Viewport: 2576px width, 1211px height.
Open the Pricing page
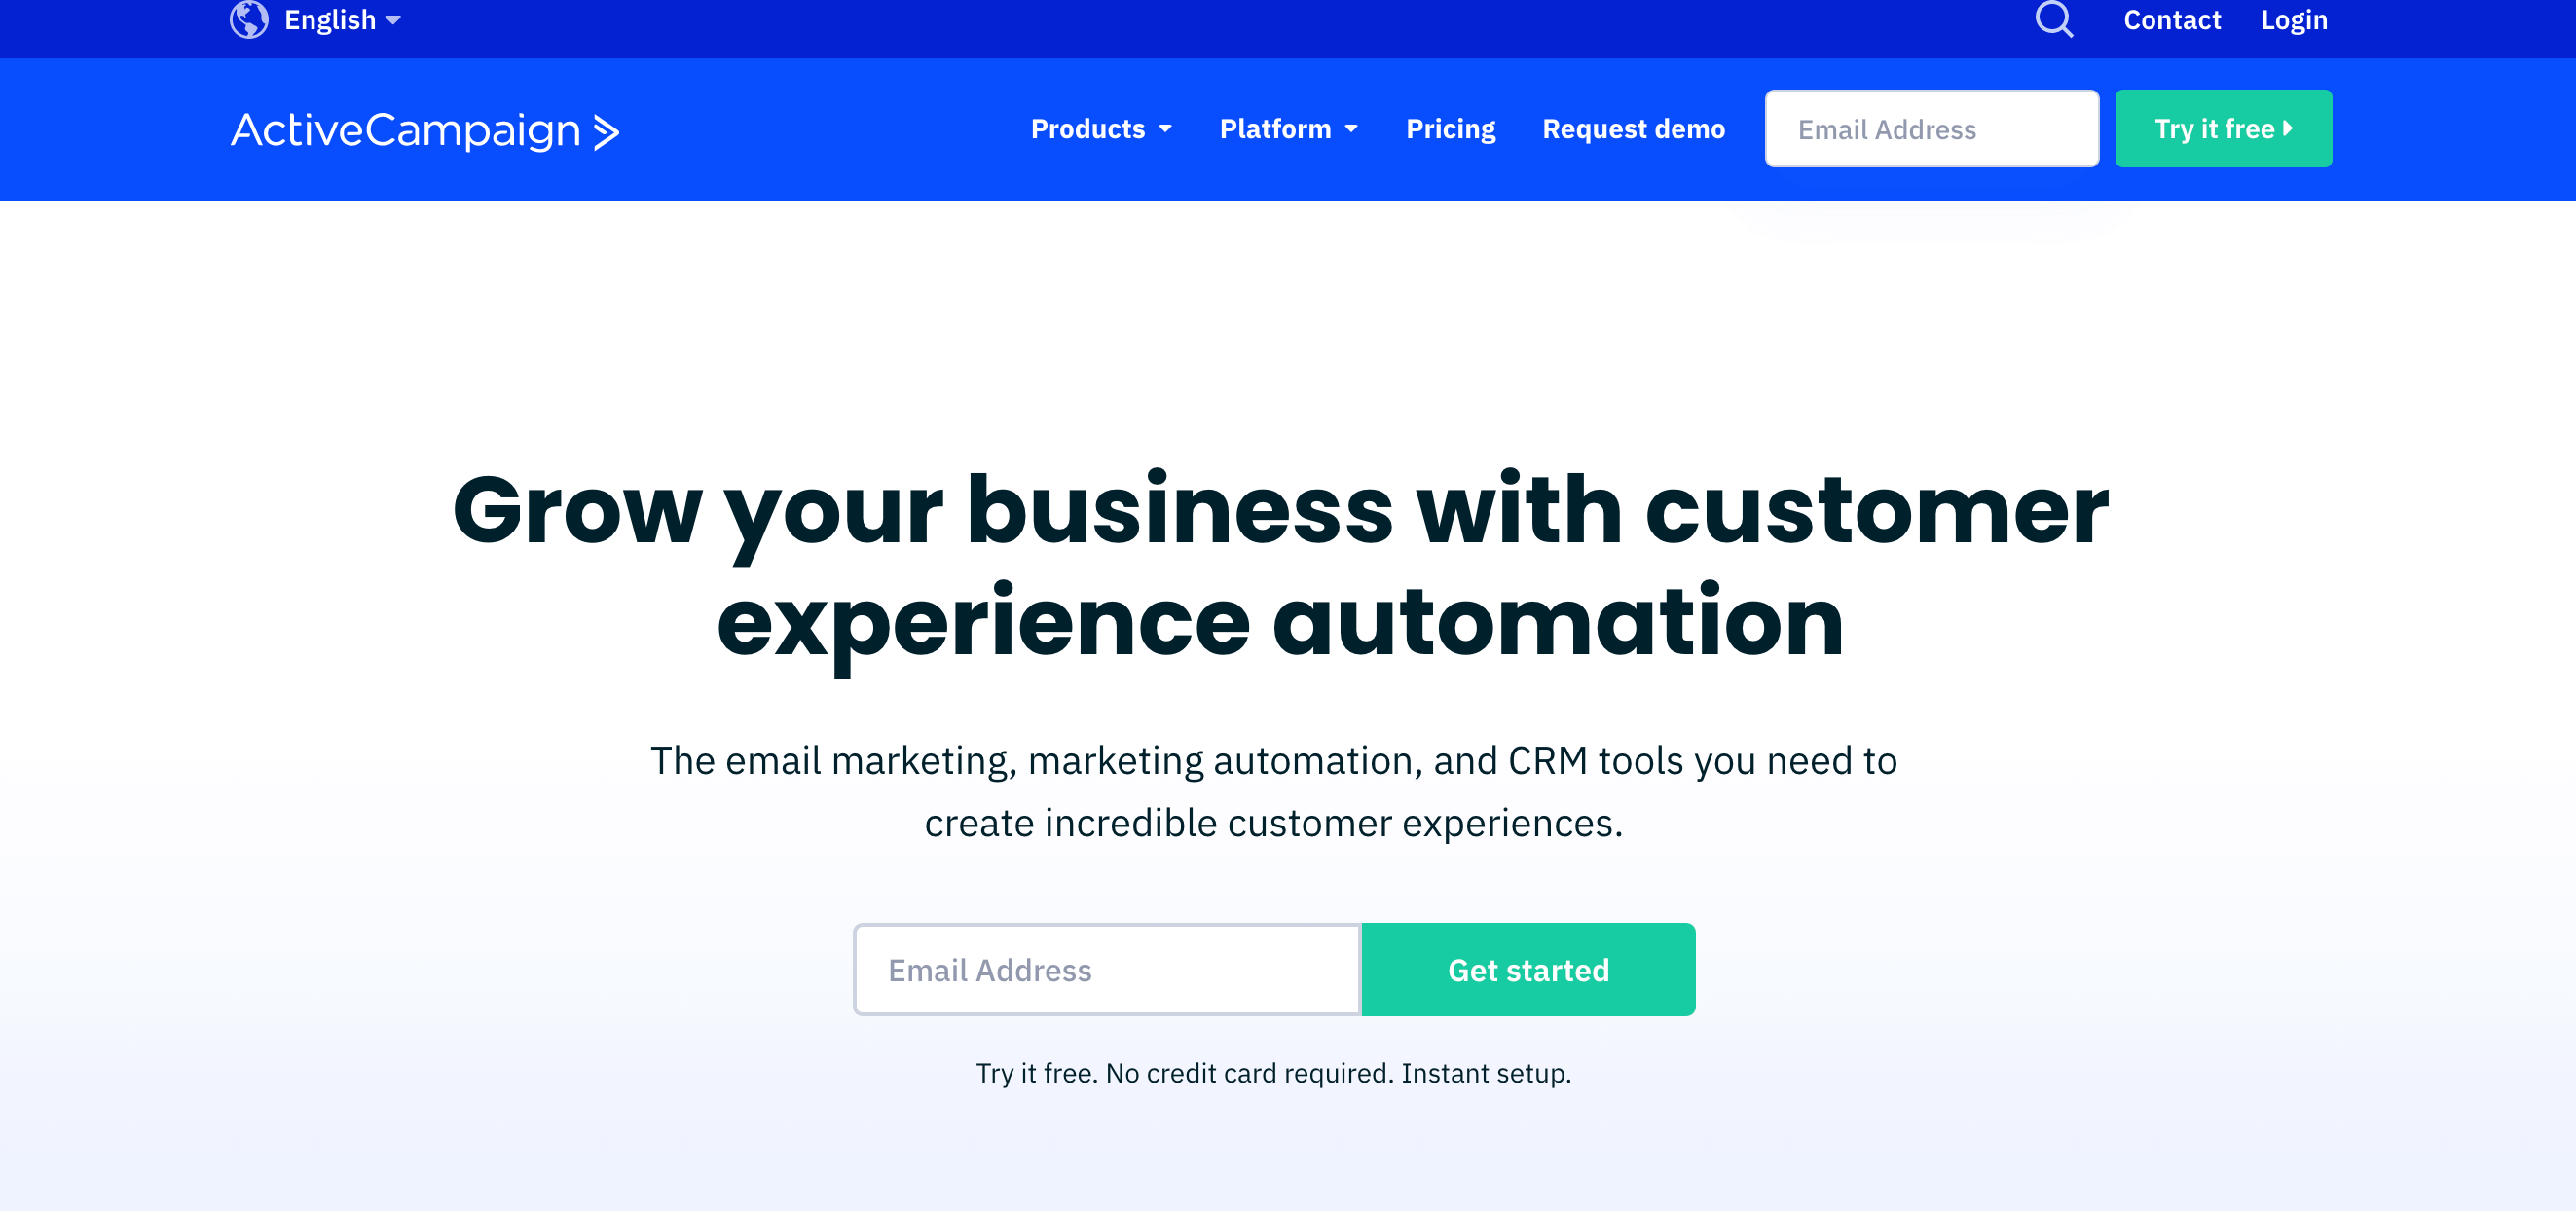point(1449,128)
